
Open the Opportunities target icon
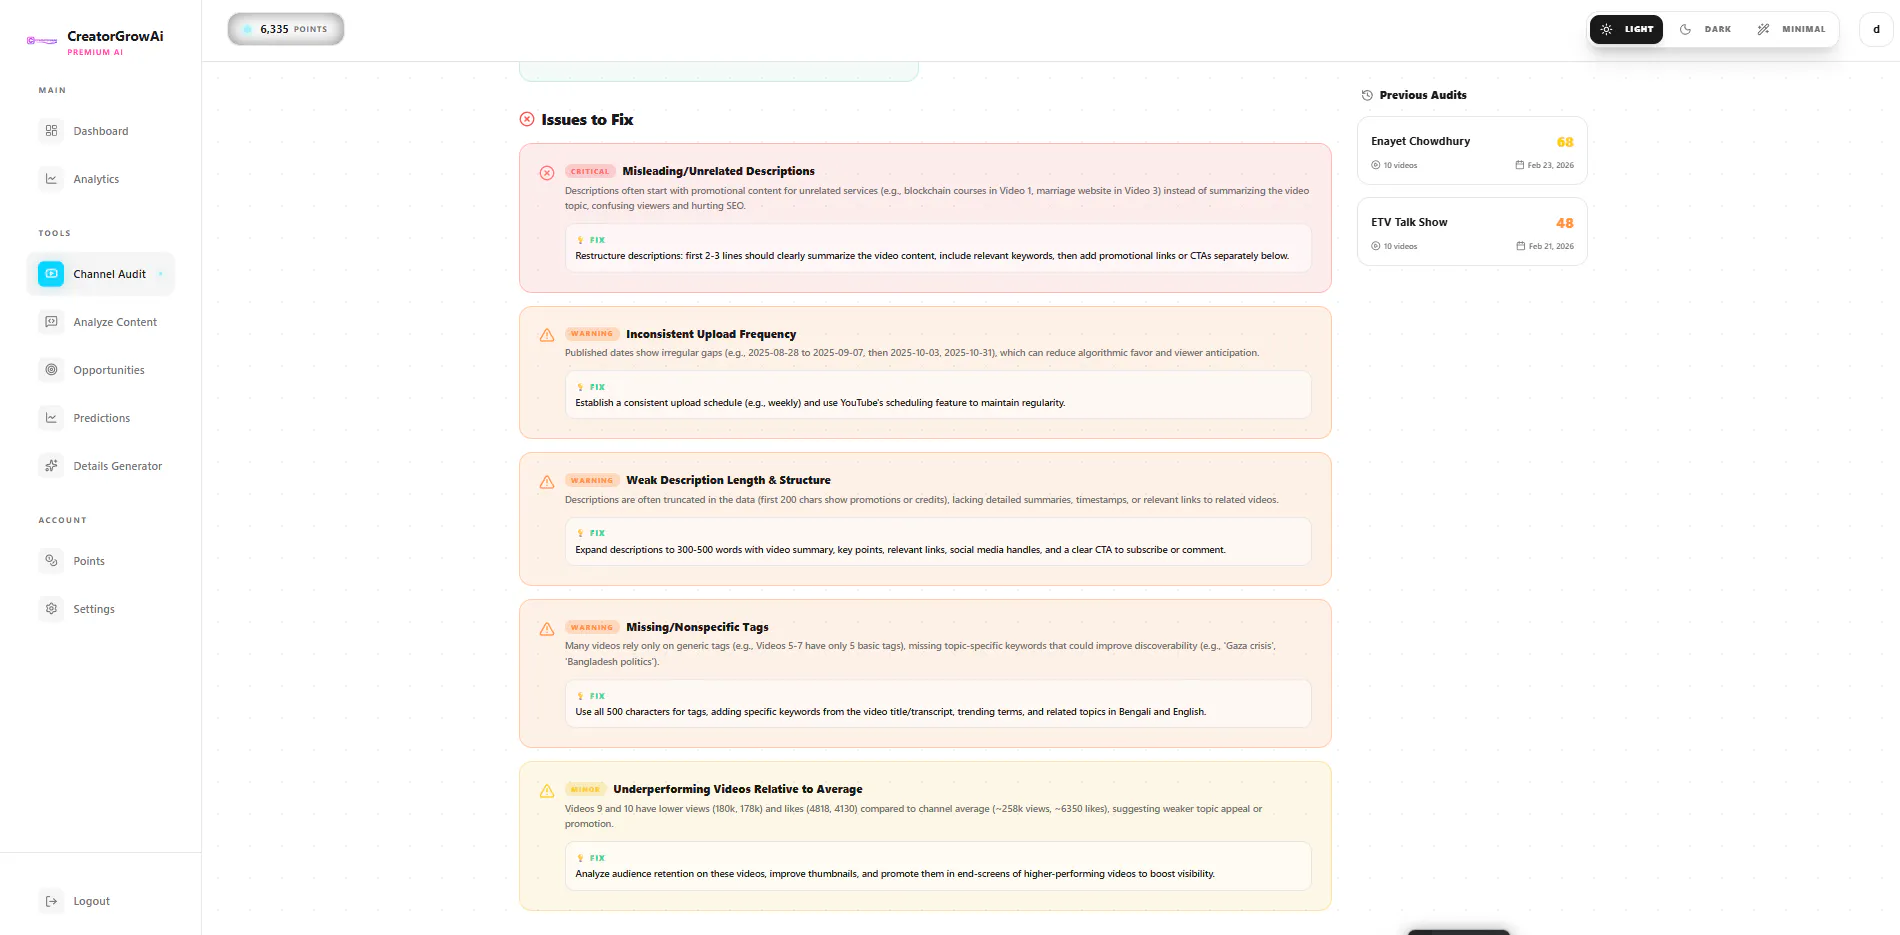pyautogui.click(x=51, y=370)
